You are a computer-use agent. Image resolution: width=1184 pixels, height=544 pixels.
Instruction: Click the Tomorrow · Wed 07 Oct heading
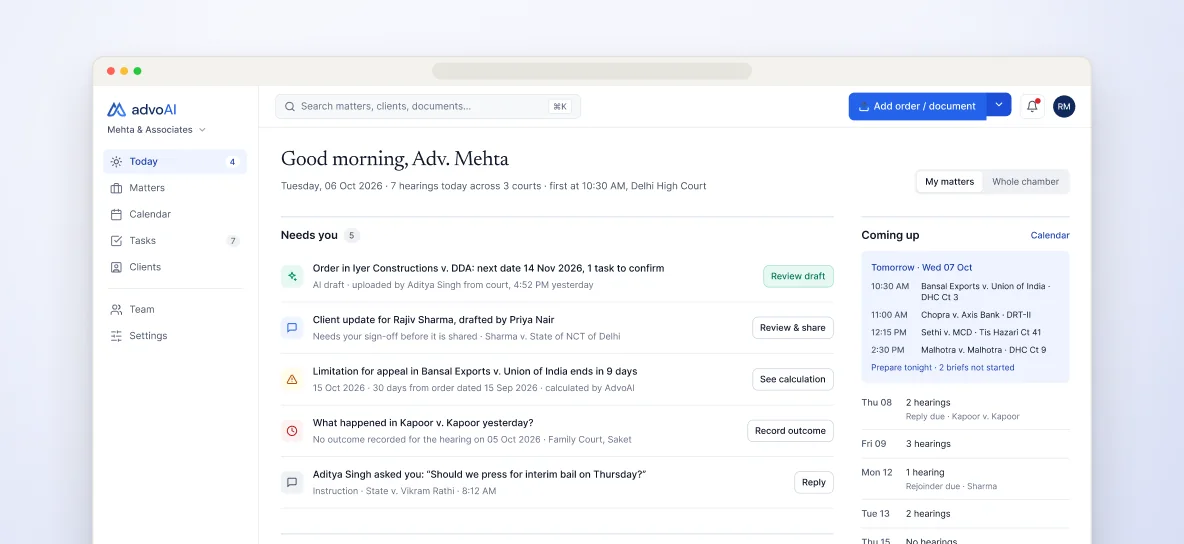[x=921, y=267]
